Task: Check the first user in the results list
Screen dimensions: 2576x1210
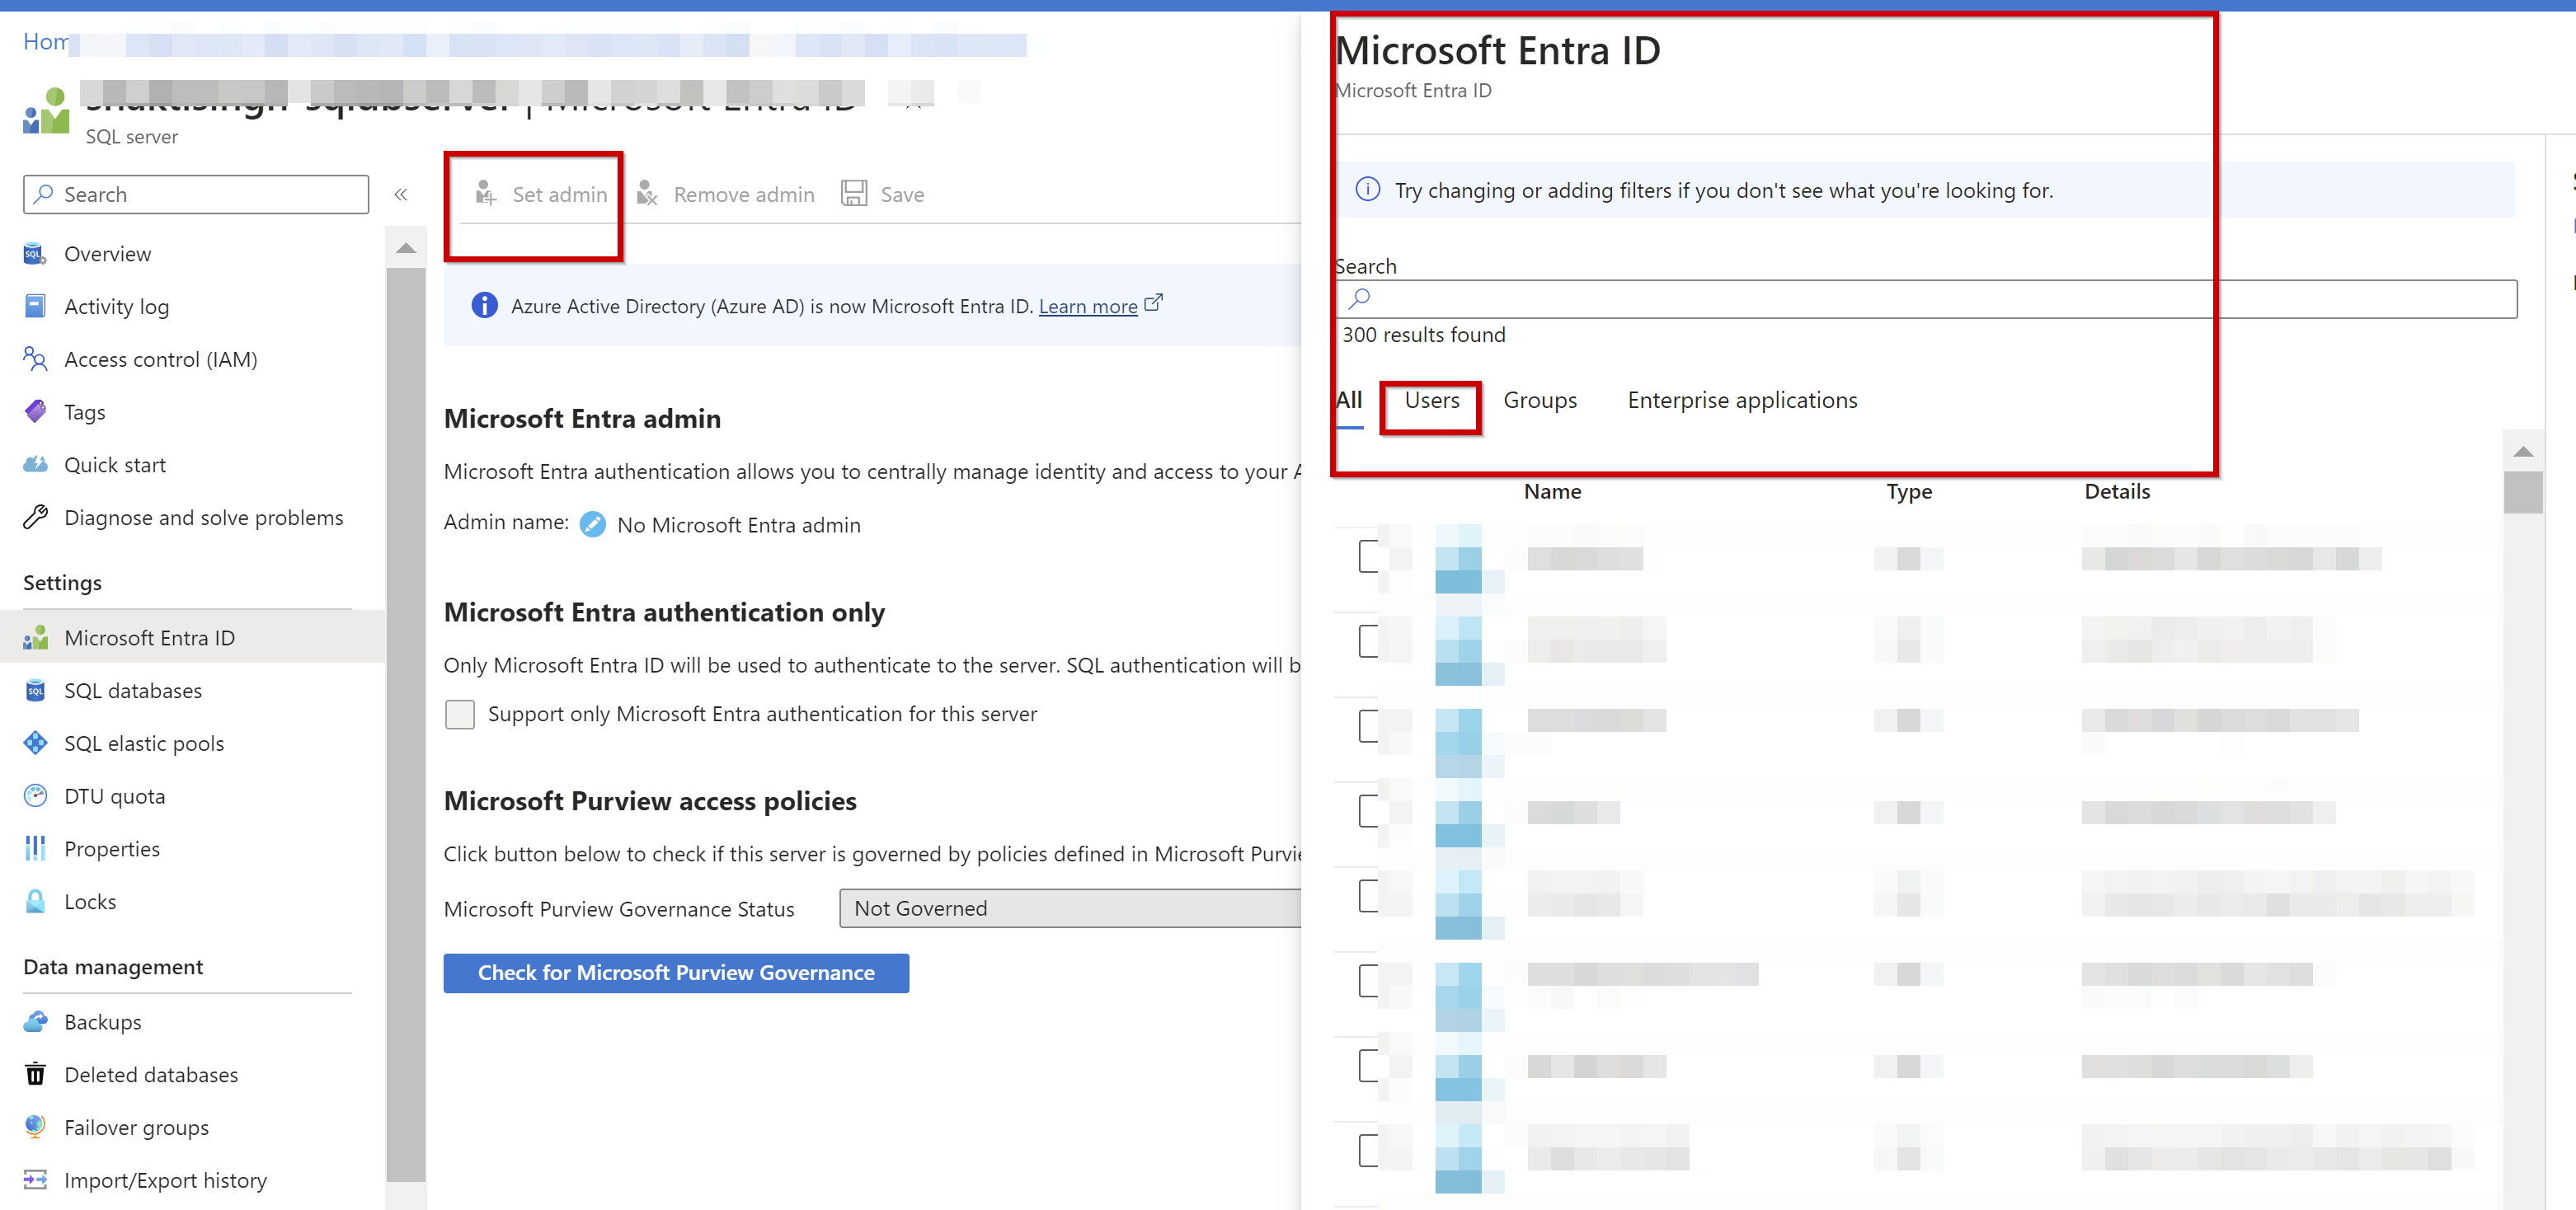Action: 1369,556
